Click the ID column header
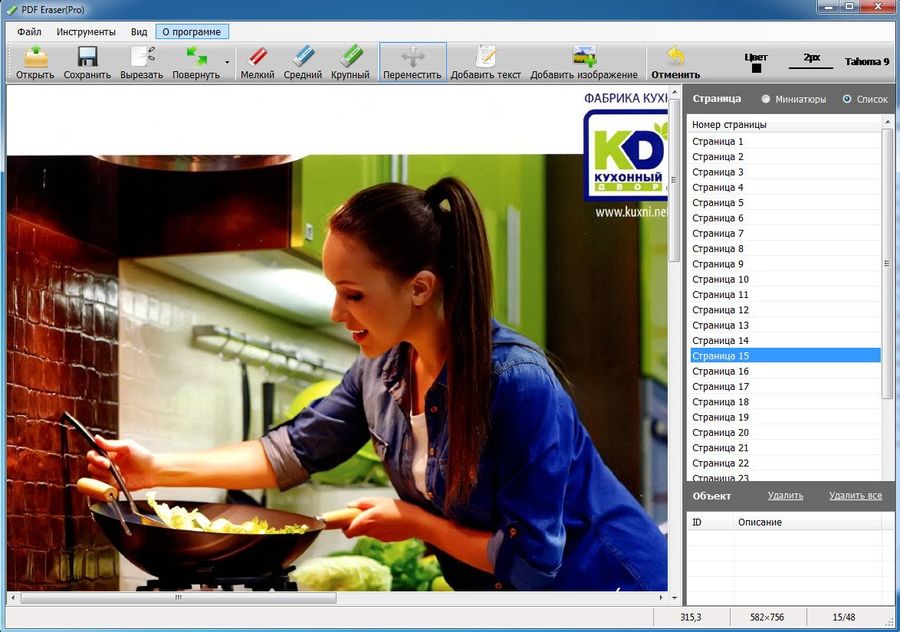 coord(711,522)
